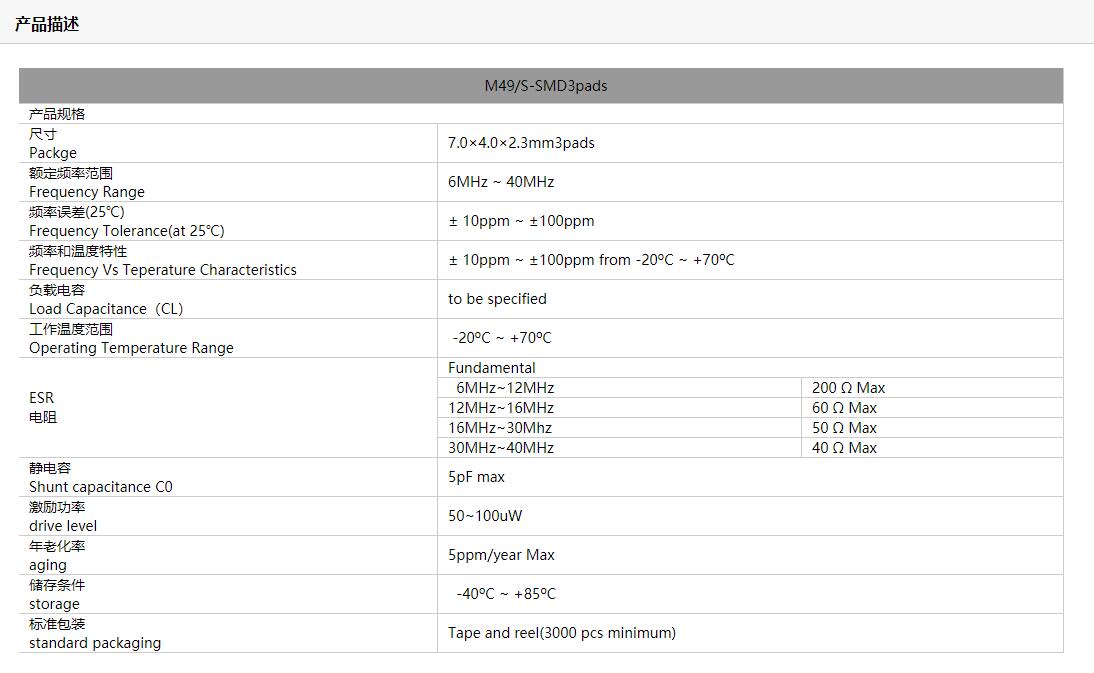This screenshot has height=673, width=1094.
Task: Click the Frequency Tolerance(at 25°C) label
Action: (127, 231)
